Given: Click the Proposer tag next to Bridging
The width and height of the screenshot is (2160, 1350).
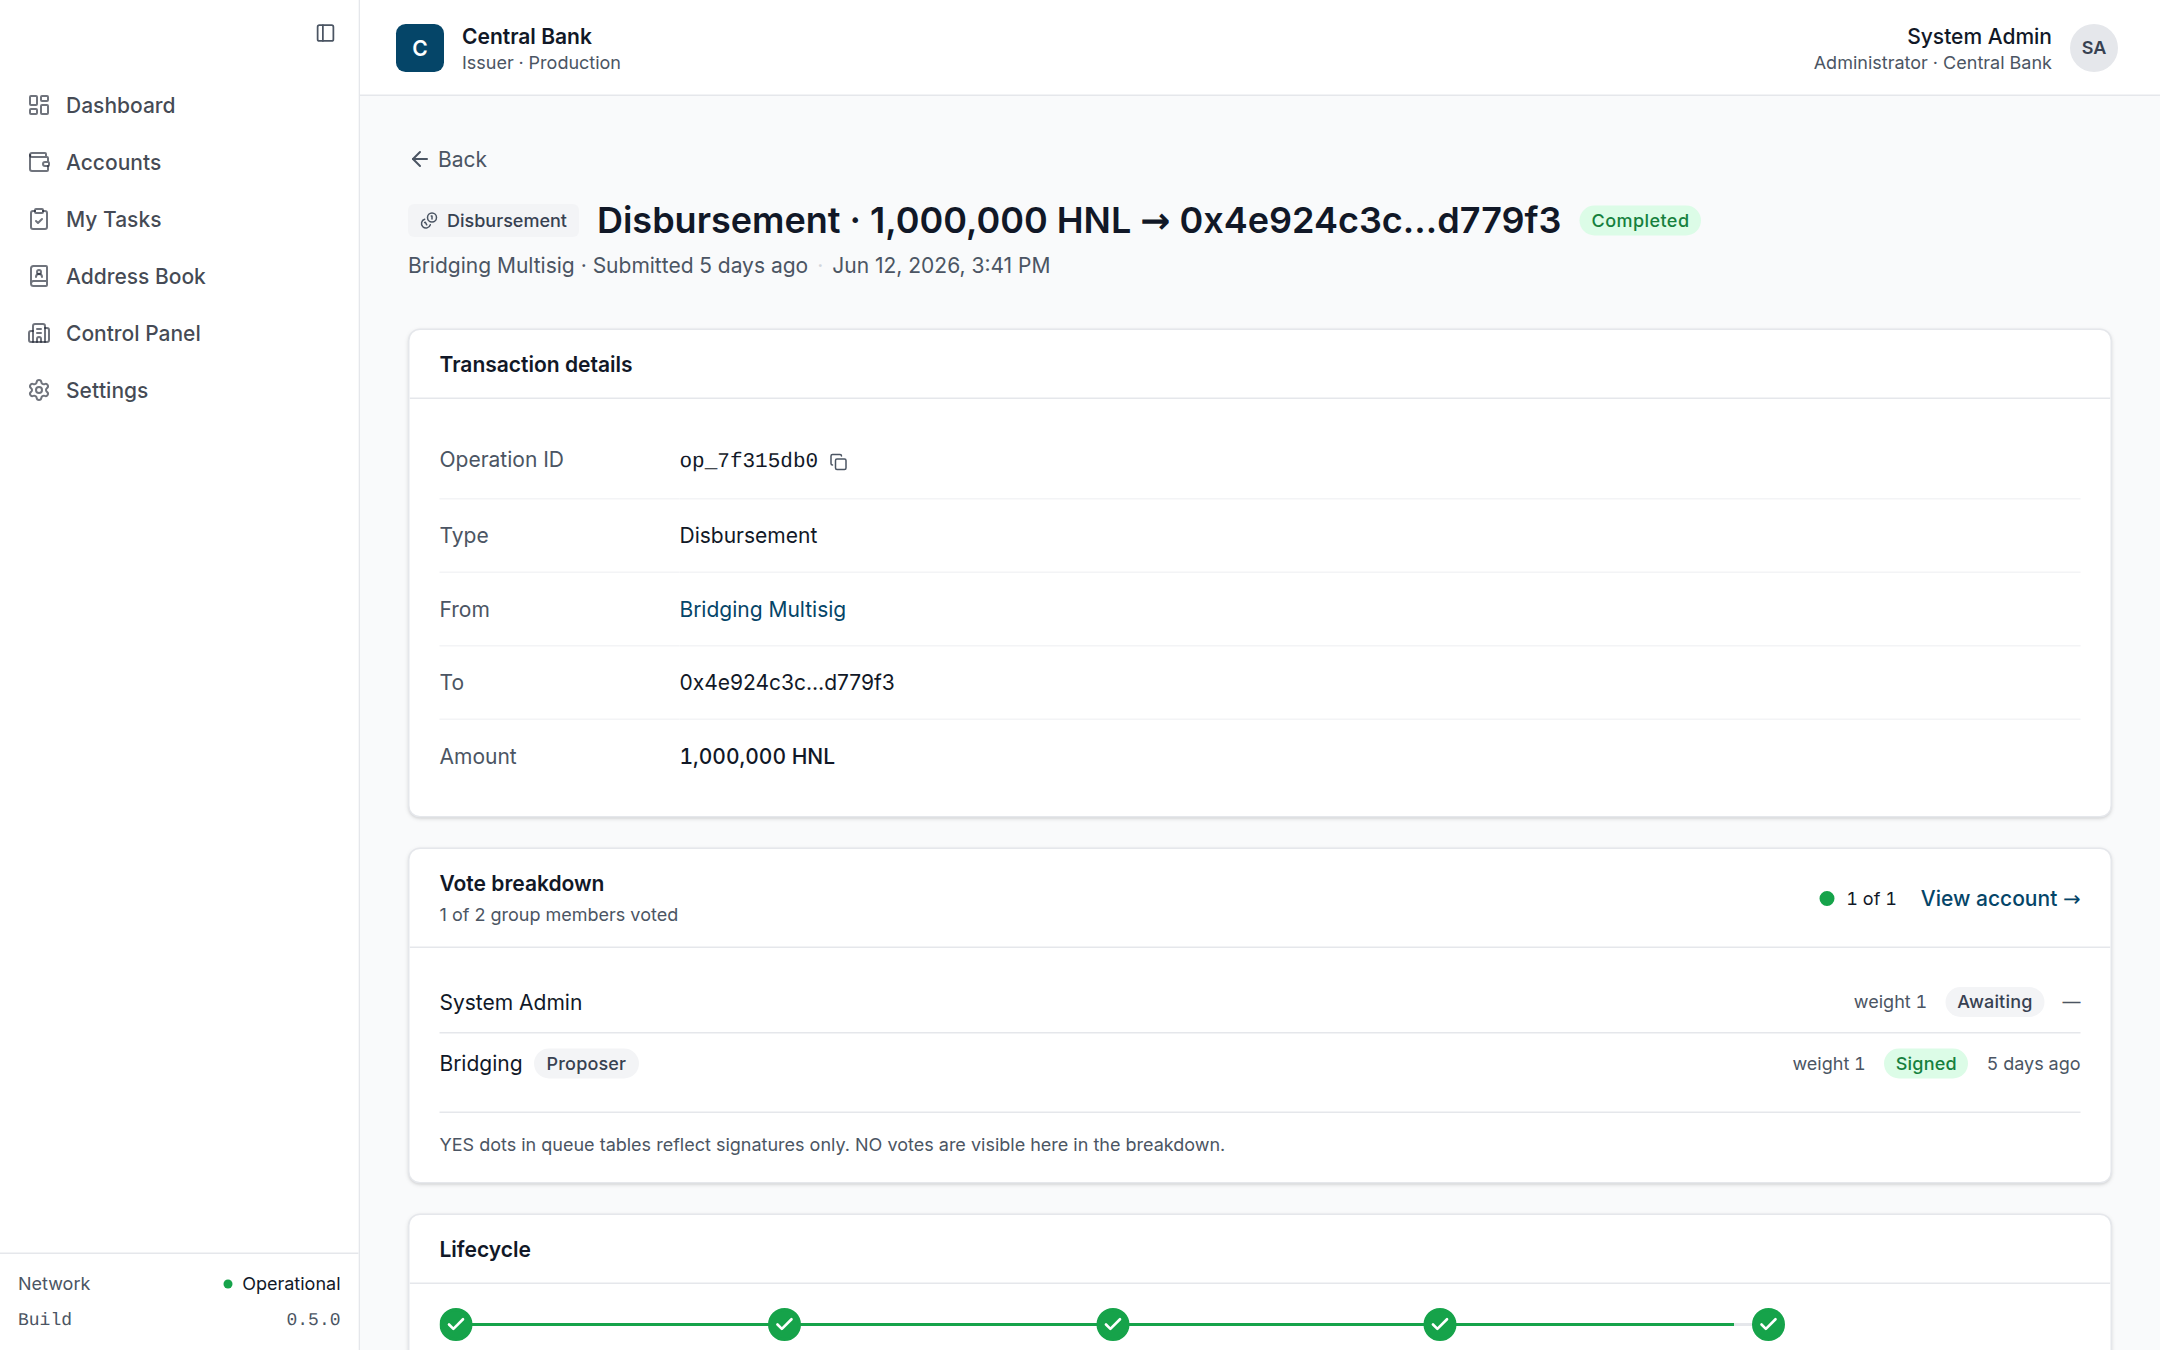Looking at the screenshot, I should click(586, 1063).
